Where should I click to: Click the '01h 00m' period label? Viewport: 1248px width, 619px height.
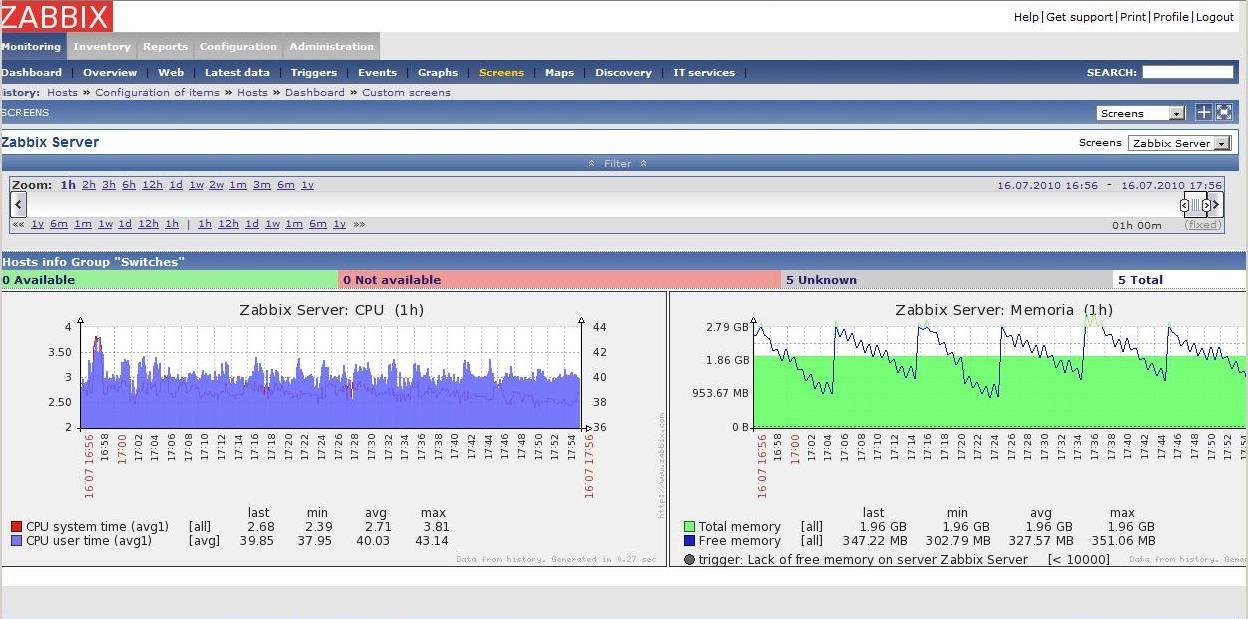pyautogui.click(x=1137, y=225)
